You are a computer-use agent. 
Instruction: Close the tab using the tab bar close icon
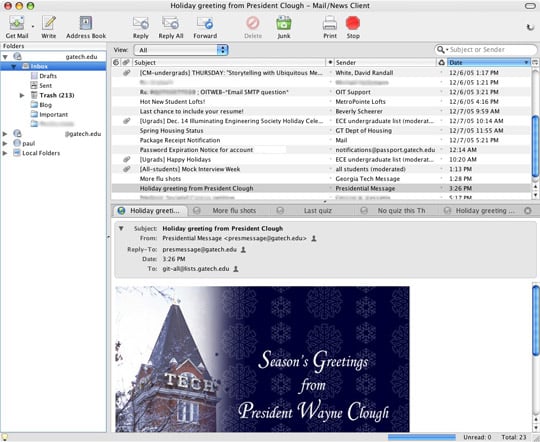[x=528, y=210]
